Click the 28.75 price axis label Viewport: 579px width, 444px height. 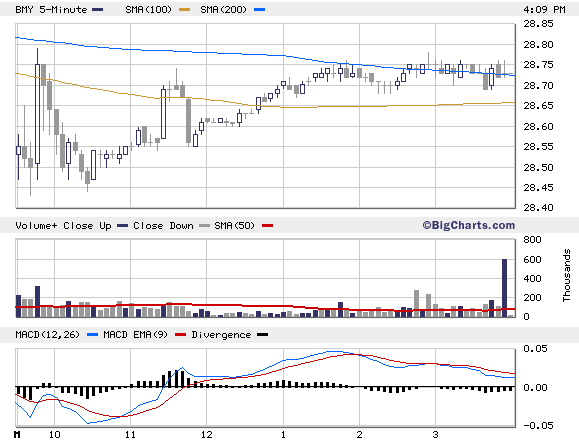click(538, 65)
